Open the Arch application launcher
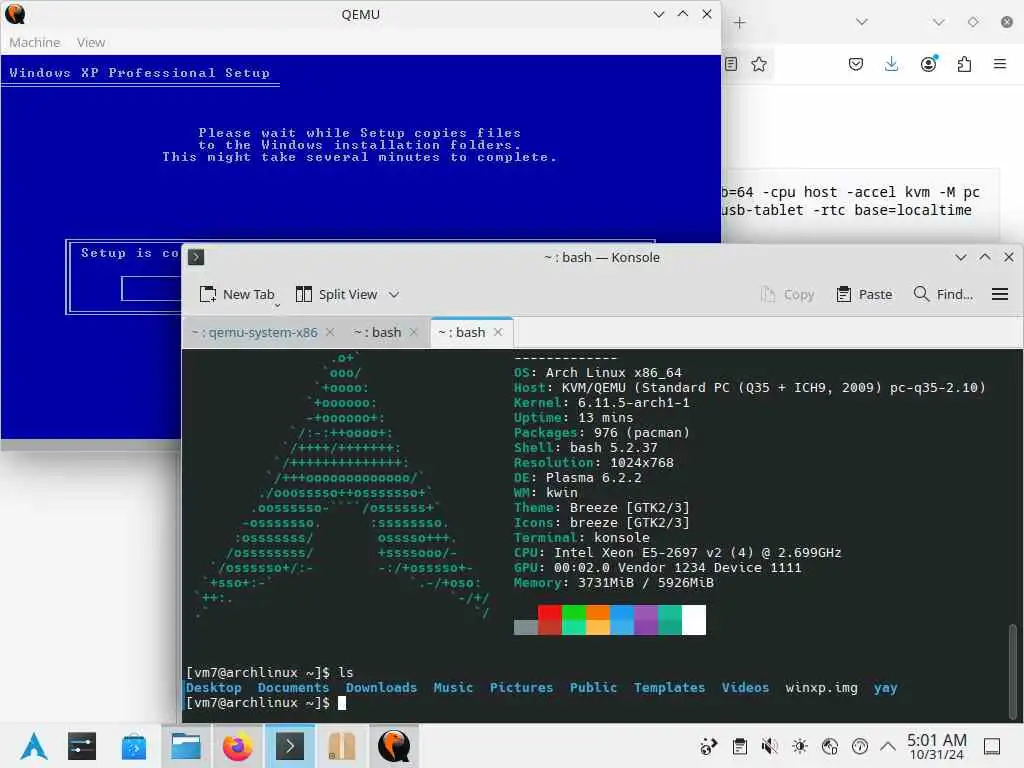This screenshot has height=768, width=1024. pyautogui.click(x=33, y=746)
